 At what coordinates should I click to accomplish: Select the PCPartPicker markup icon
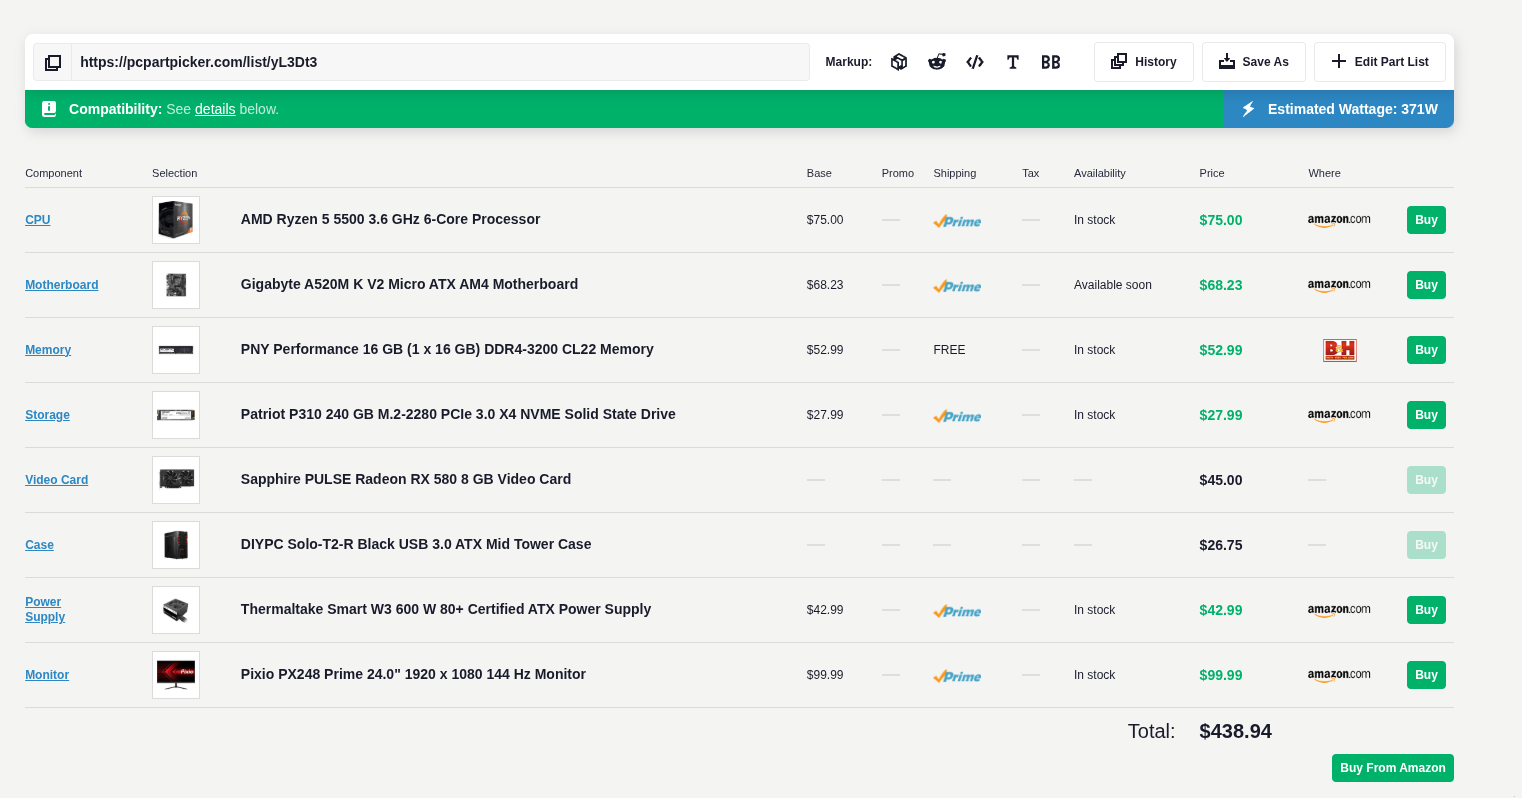pyautogui.click(x=899, y=62)
